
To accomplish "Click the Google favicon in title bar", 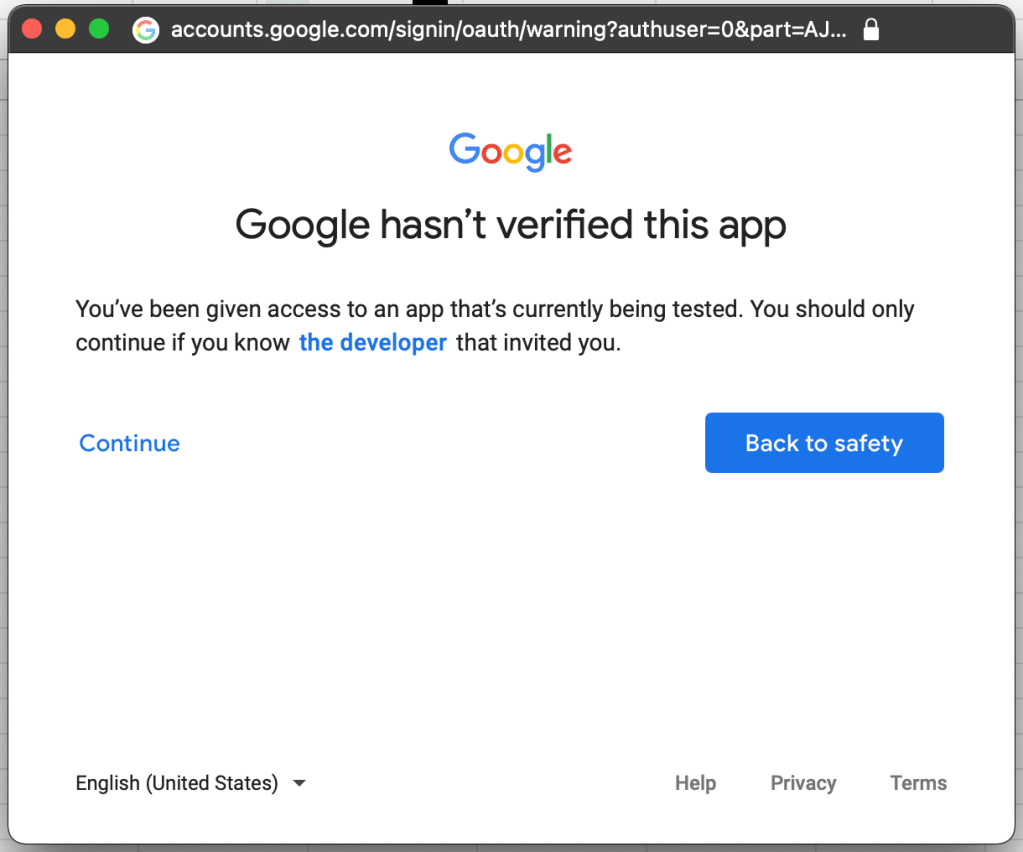I will [x=146, y=30].
